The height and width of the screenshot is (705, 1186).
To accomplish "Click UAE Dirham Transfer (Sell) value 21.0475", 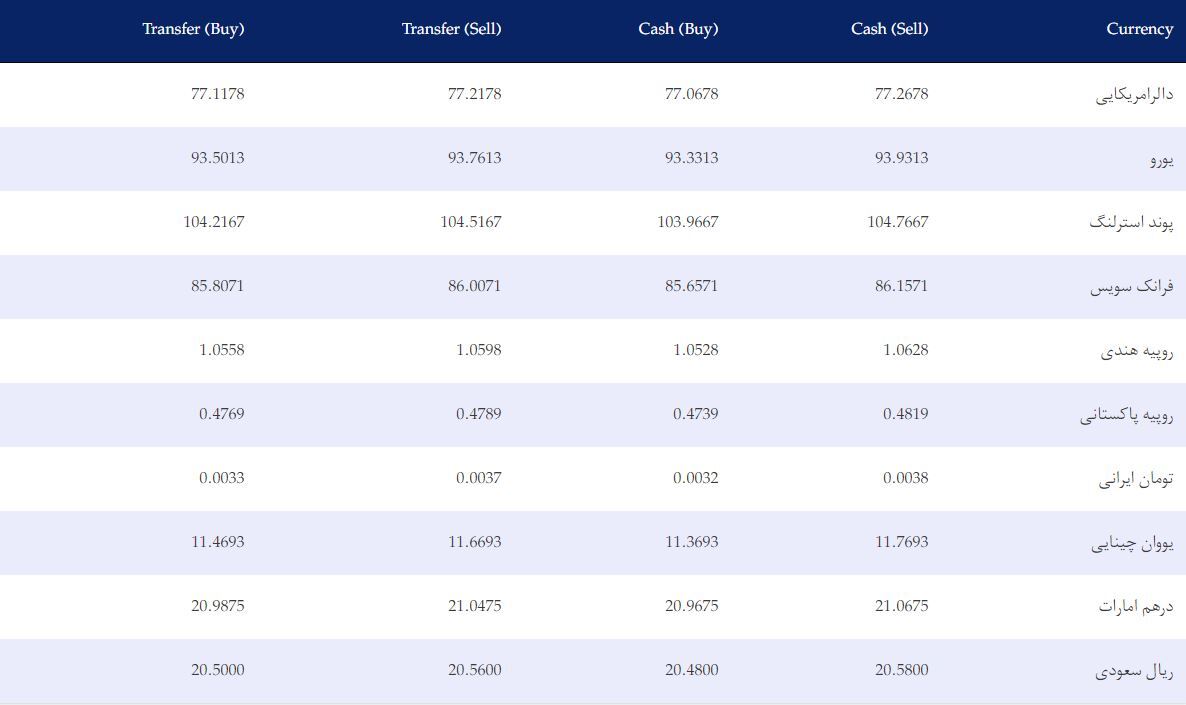I will tap(474, 605).
